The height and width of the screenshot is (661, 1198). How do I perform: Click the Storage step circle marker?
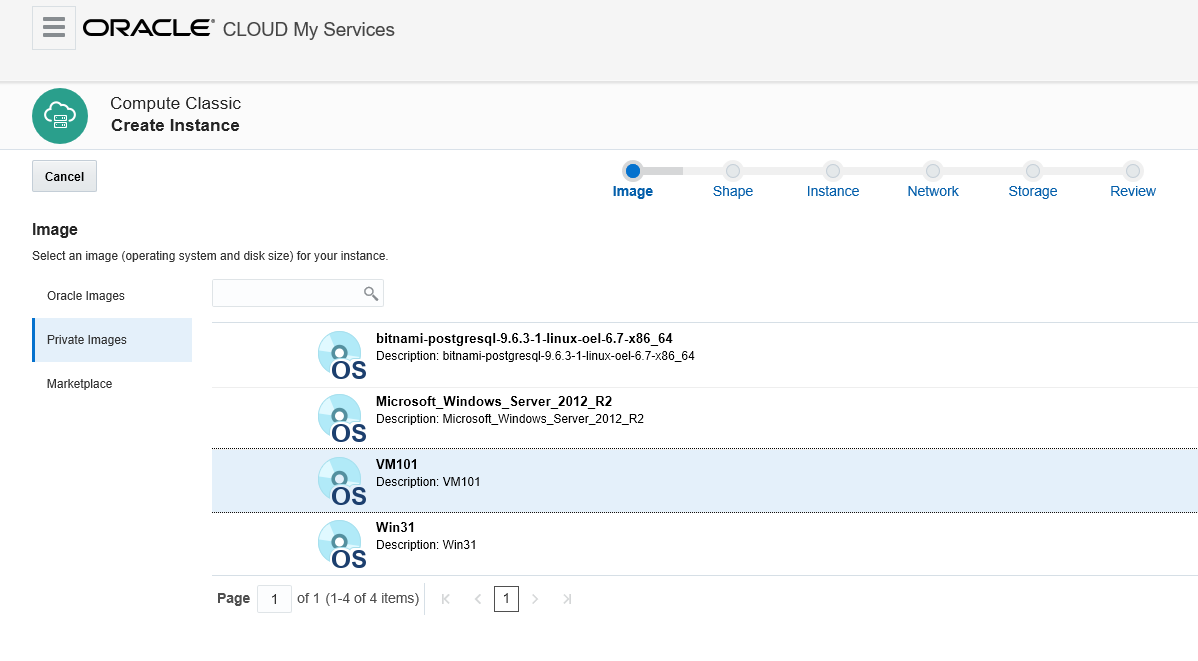coord(1033,170)
